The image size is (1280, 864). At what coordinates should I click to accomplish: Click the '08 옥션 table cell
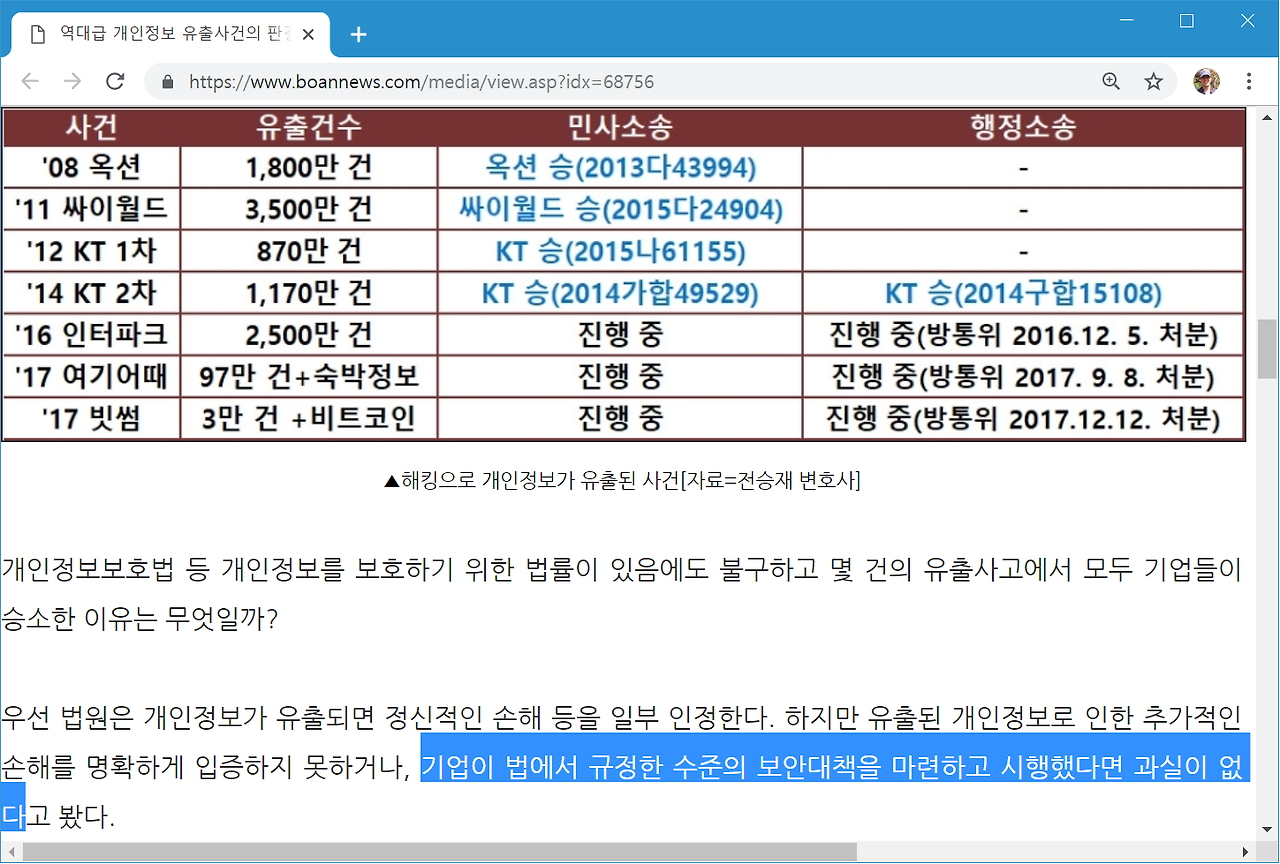[x=92, y=167]
